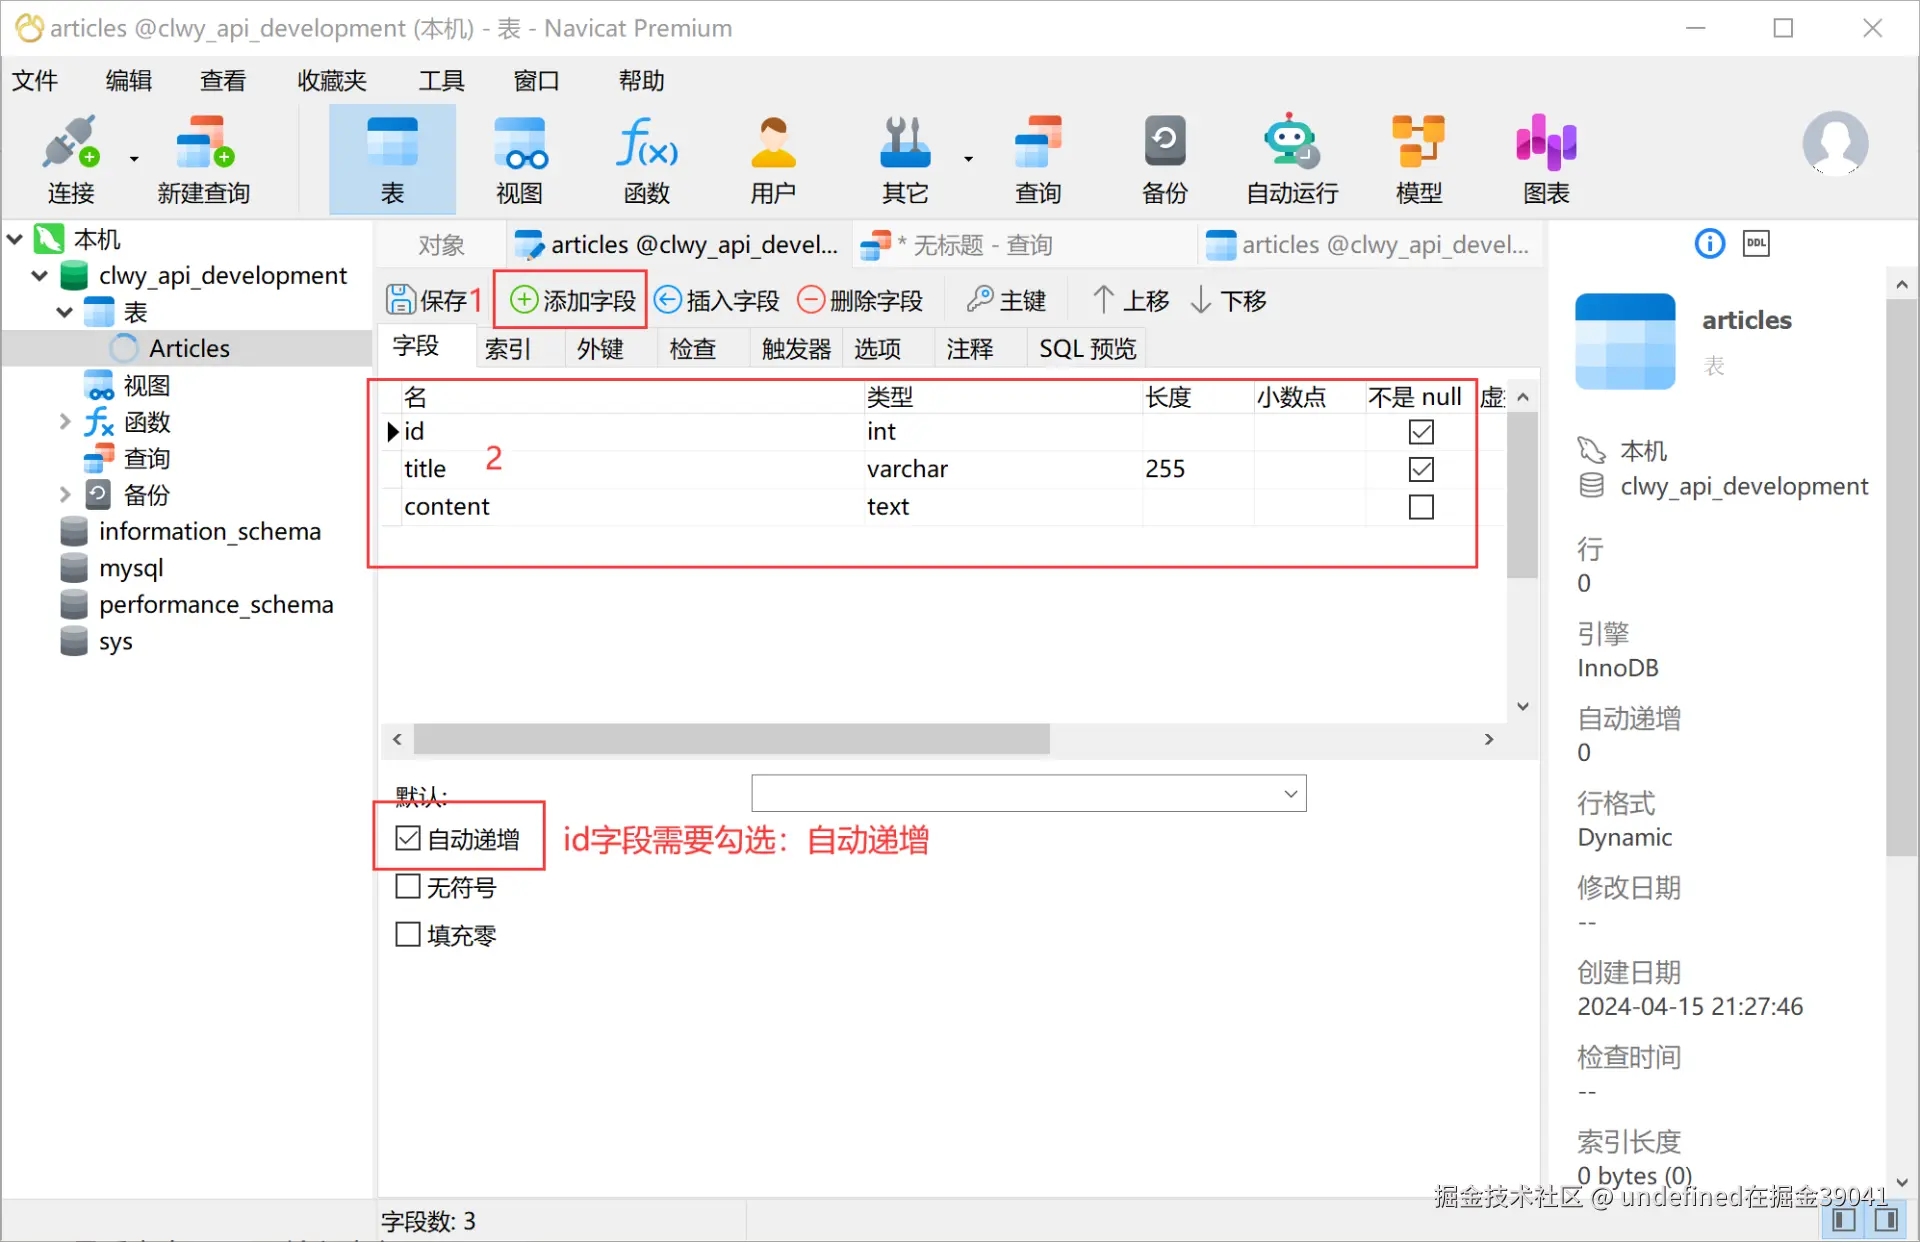The height and width of the screenshot is (1242, 1920).
Task: Click the horizontal scrollbar of field grid
Action: click(730, 739)
